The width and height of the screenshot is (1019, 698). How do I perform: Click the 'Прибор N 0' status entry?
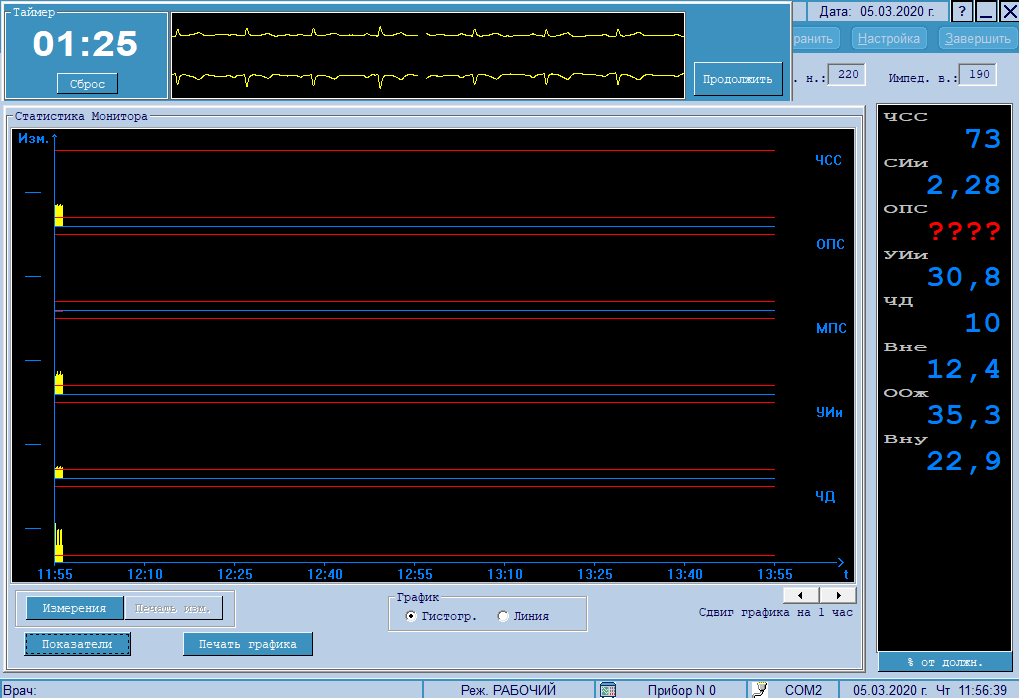682,690
